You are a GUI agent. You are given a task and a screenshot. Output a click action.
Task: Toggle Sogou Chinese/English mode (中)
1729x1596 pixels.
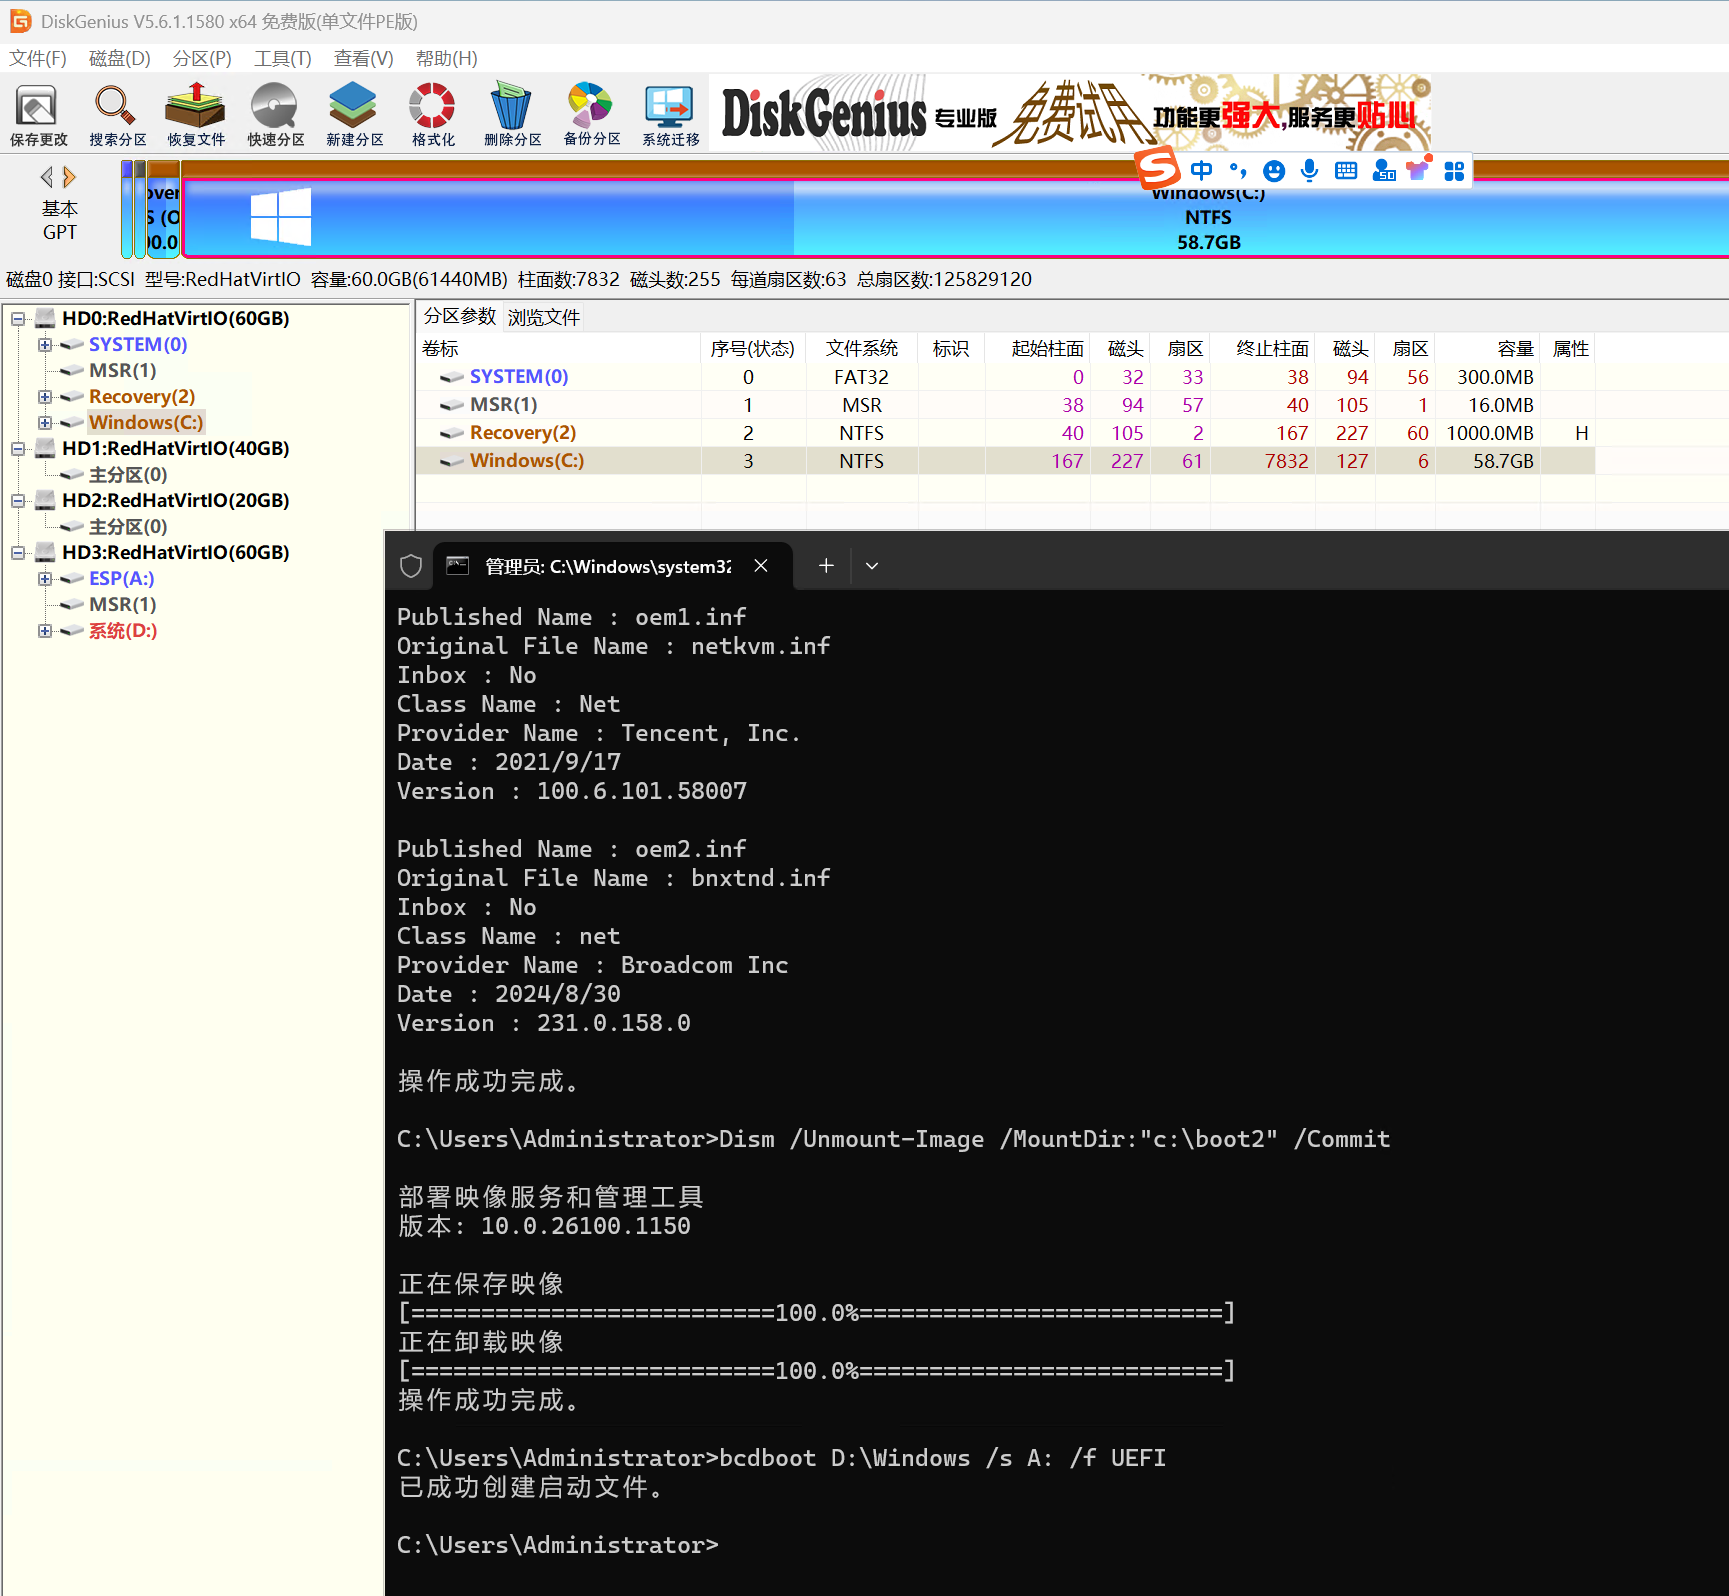point(1201,171)
